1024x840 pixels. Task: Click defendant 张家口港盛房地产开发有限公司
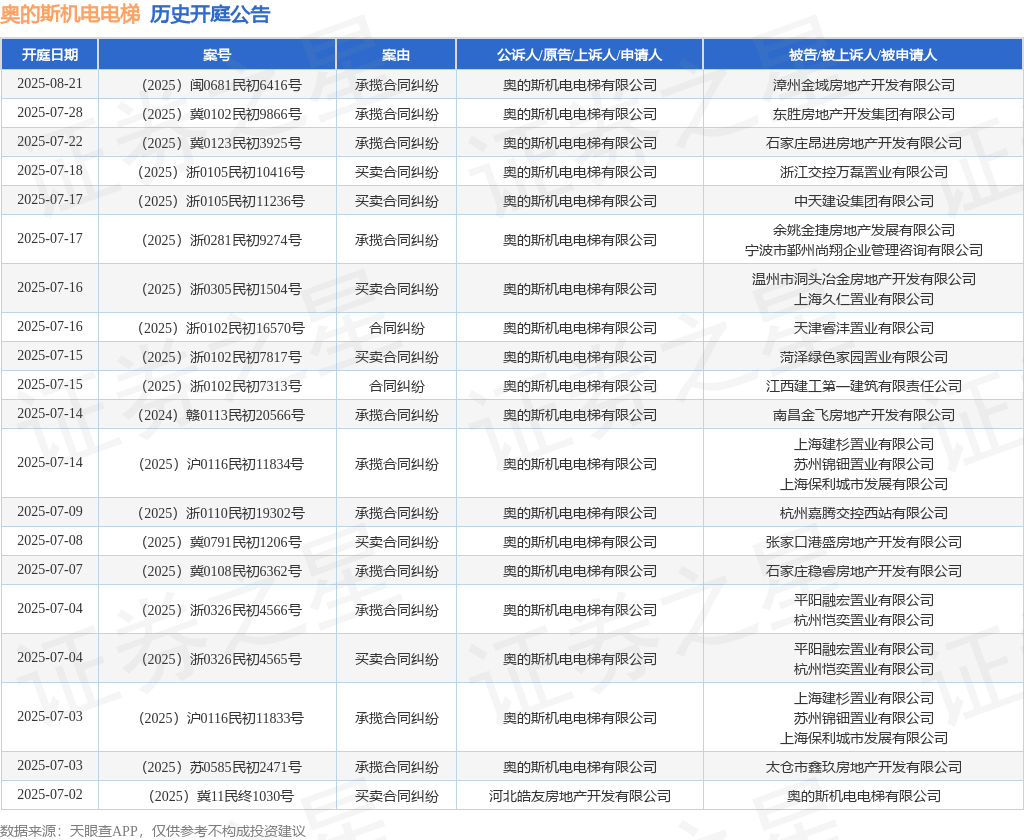[x=863, y=542]
